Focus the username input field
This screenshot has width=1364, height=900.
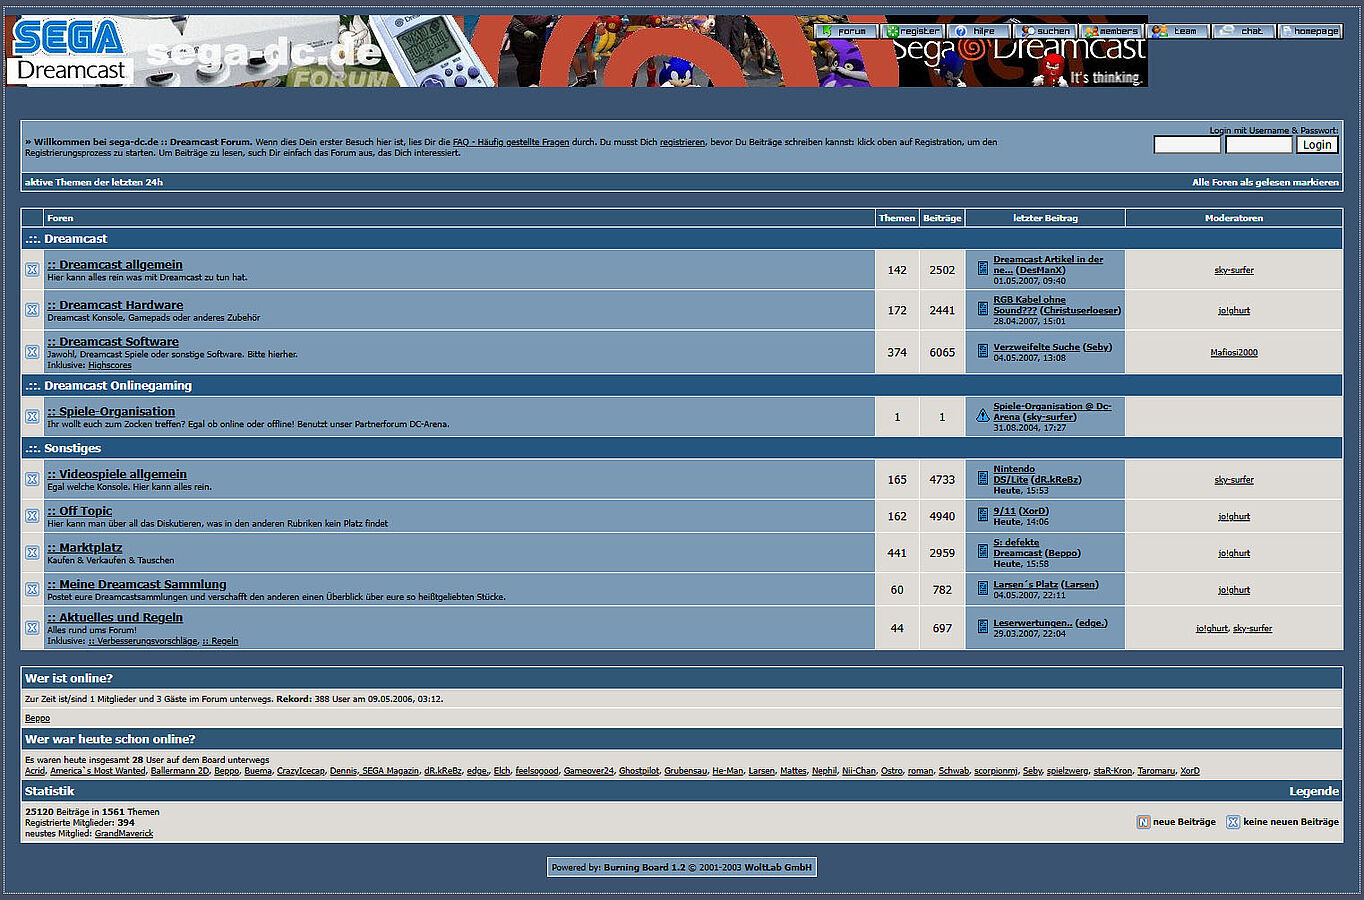[1187, 145]
